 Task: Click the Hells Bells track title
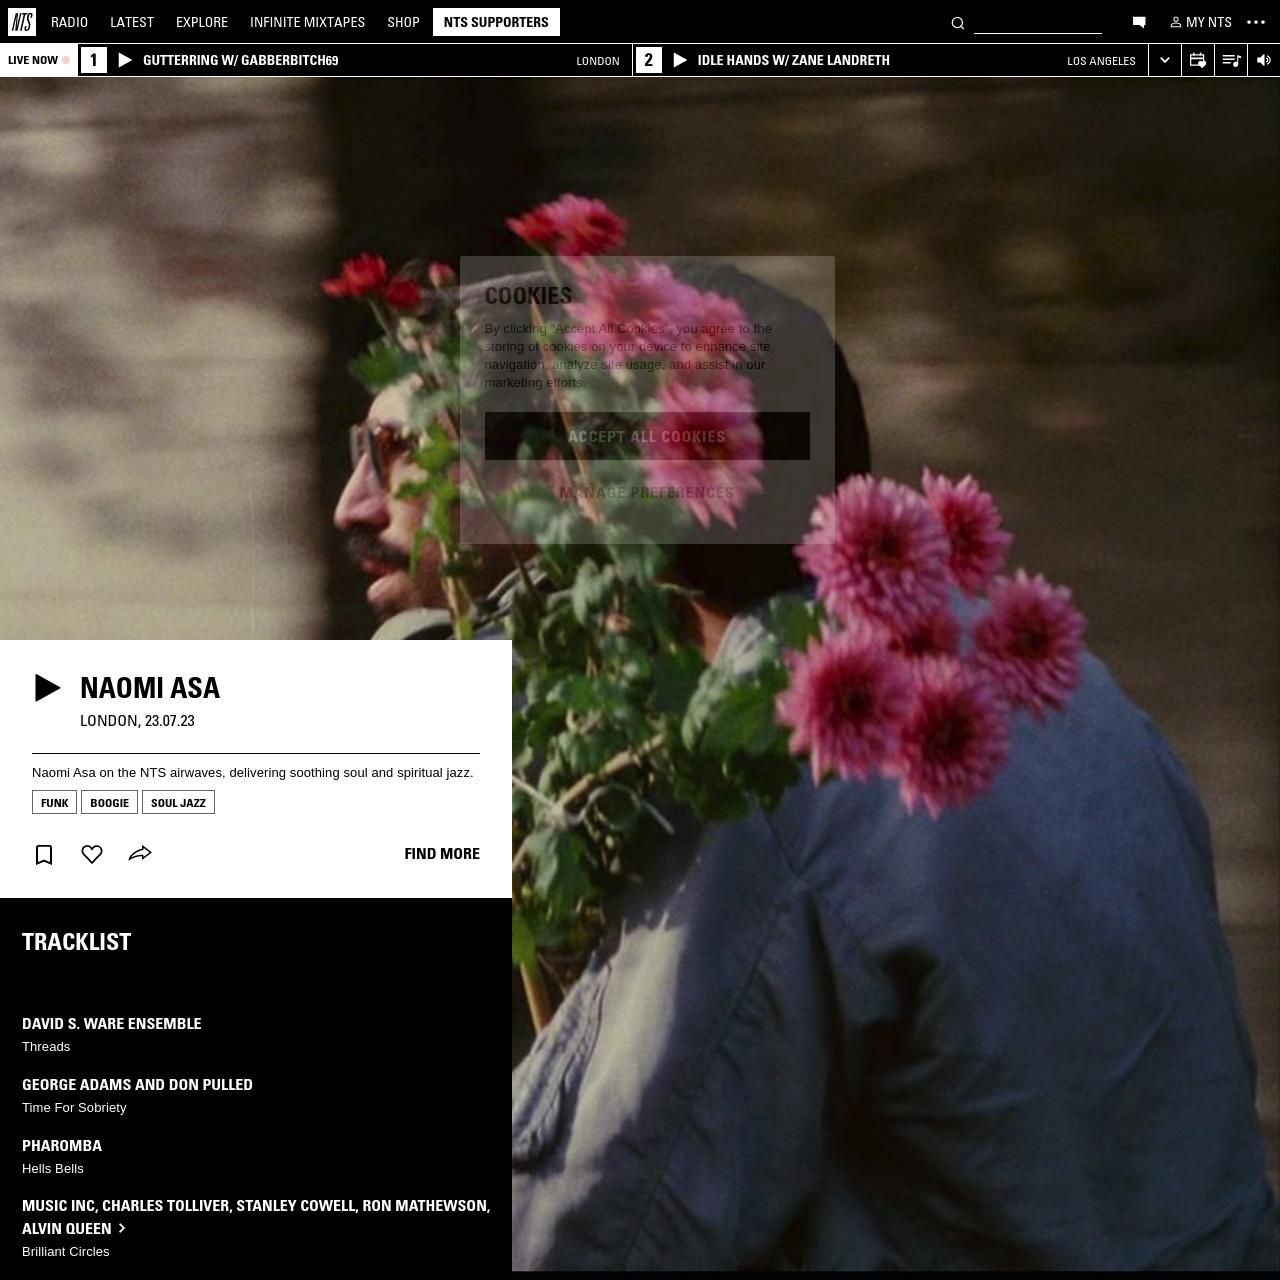(53, 1169)
